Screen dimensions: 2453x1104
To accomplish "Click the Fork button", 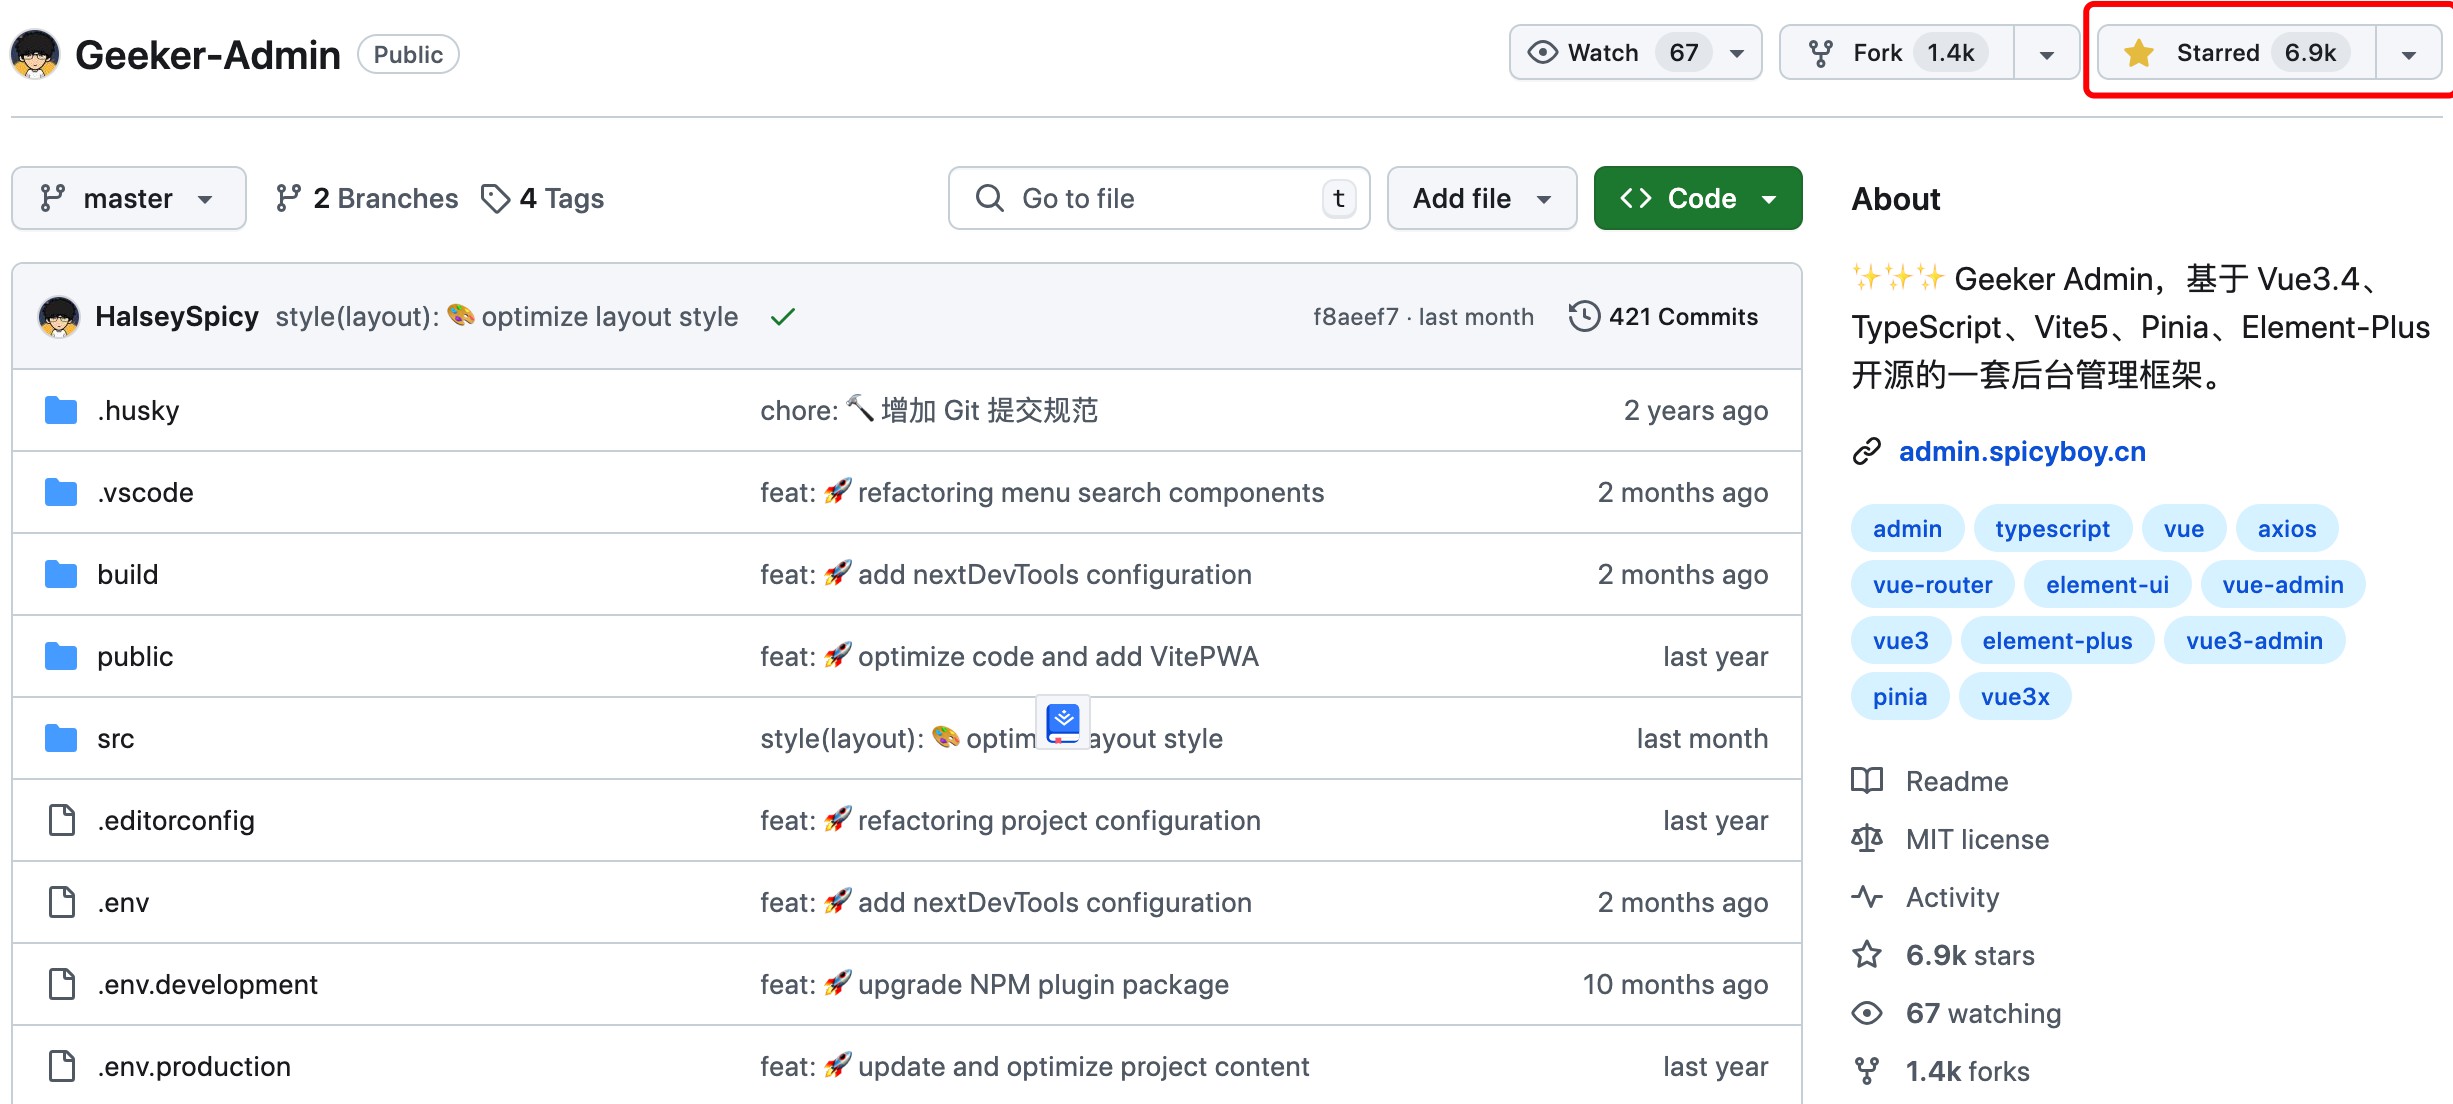I will pos(1897,52).
